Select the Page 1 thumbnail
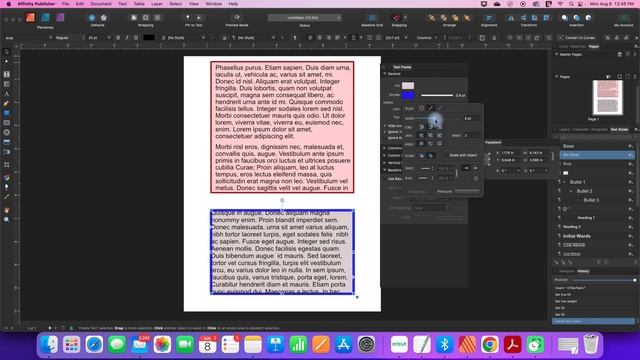This screenshot has width=640, height=360. pyautogui.click(x=607, y=98)
